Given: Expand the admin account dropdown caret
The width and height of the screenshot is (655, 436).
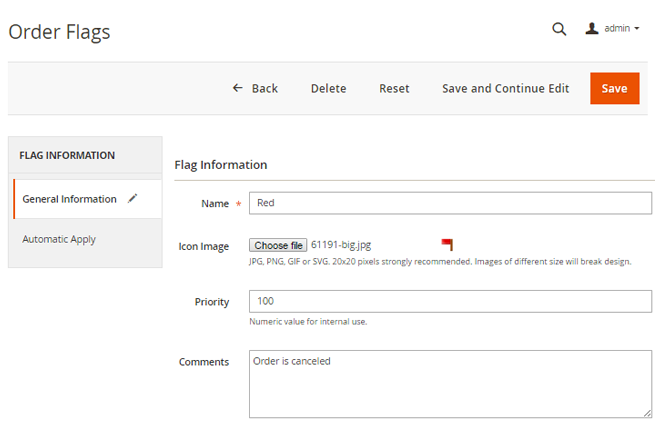Looking at the screenshot, I should click(x=637, y=29).
